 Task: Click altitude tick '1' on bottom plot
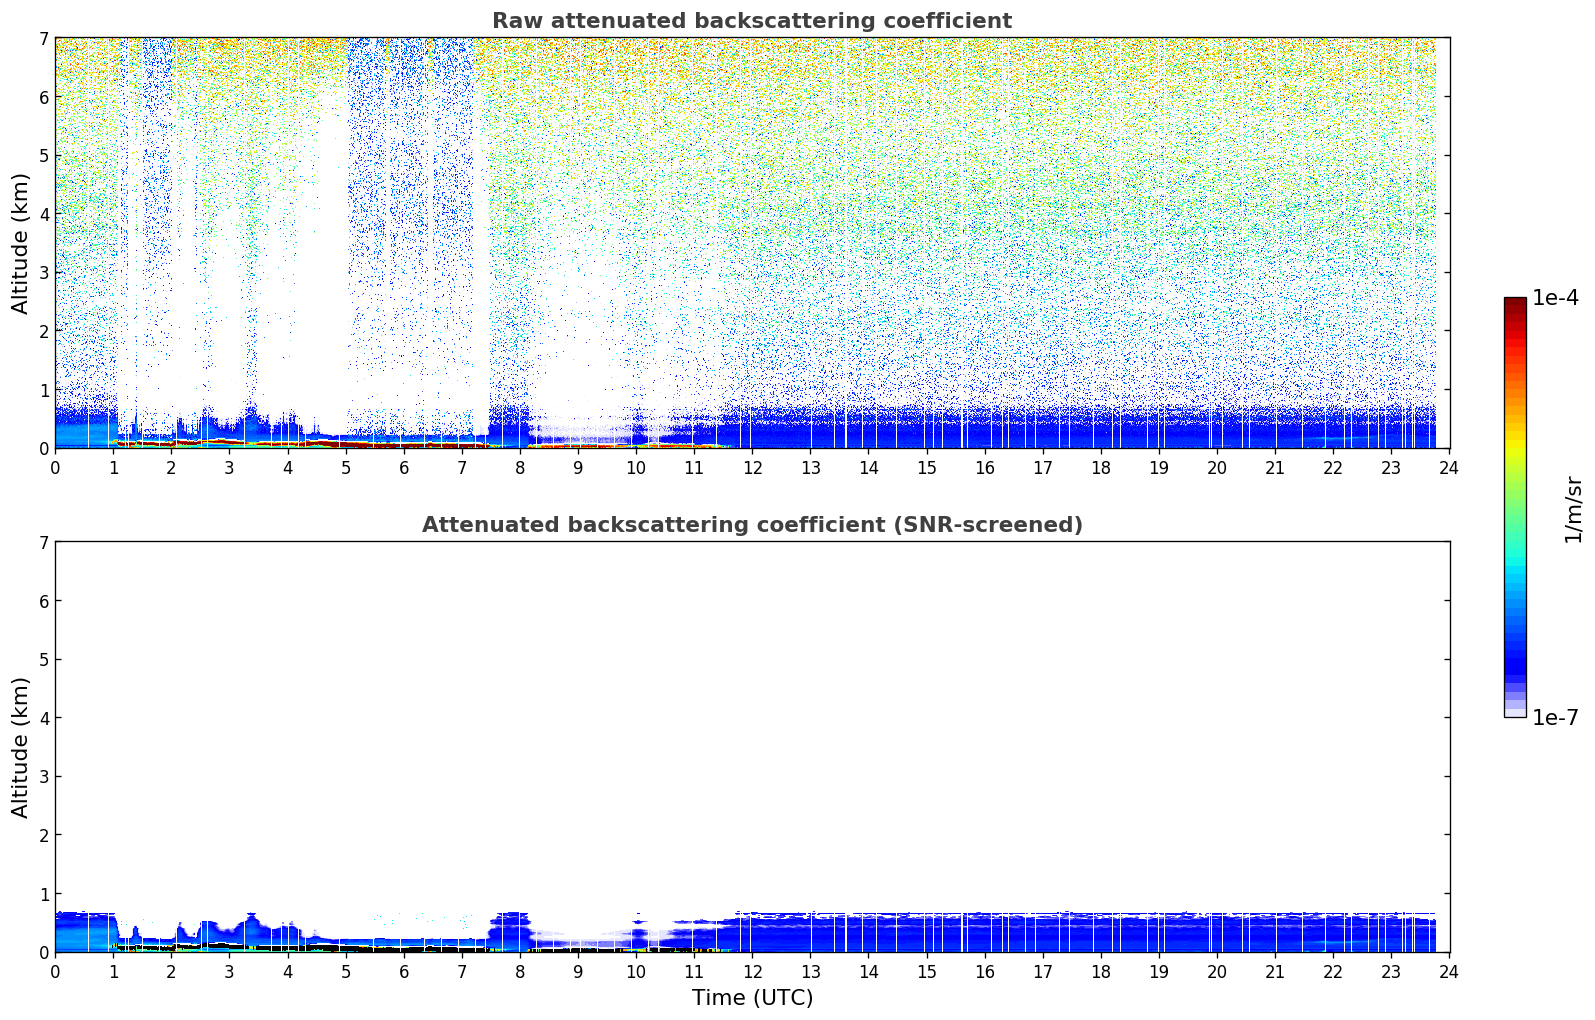(x=43, y=894)
